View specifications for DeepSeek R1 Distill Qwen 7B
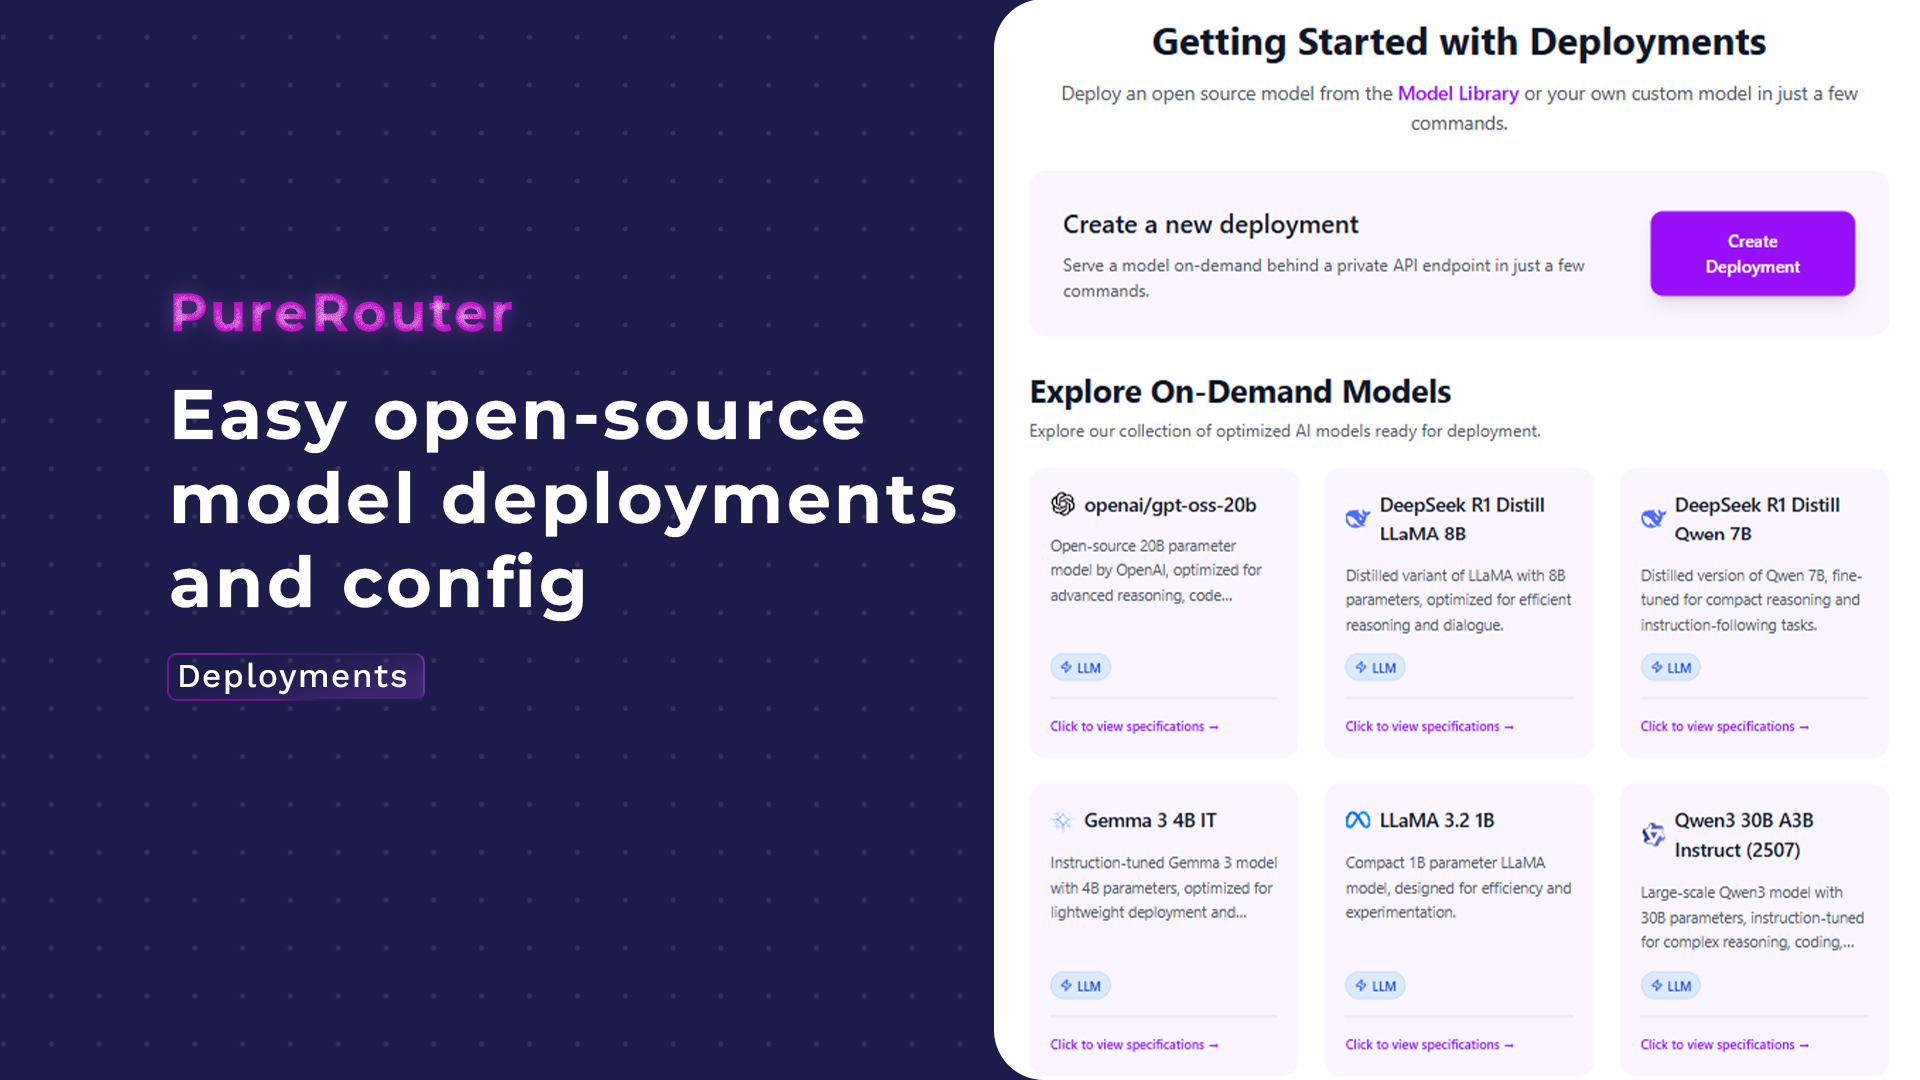Screen dimensions: 1920x1080 click(x=1723, y=727)
